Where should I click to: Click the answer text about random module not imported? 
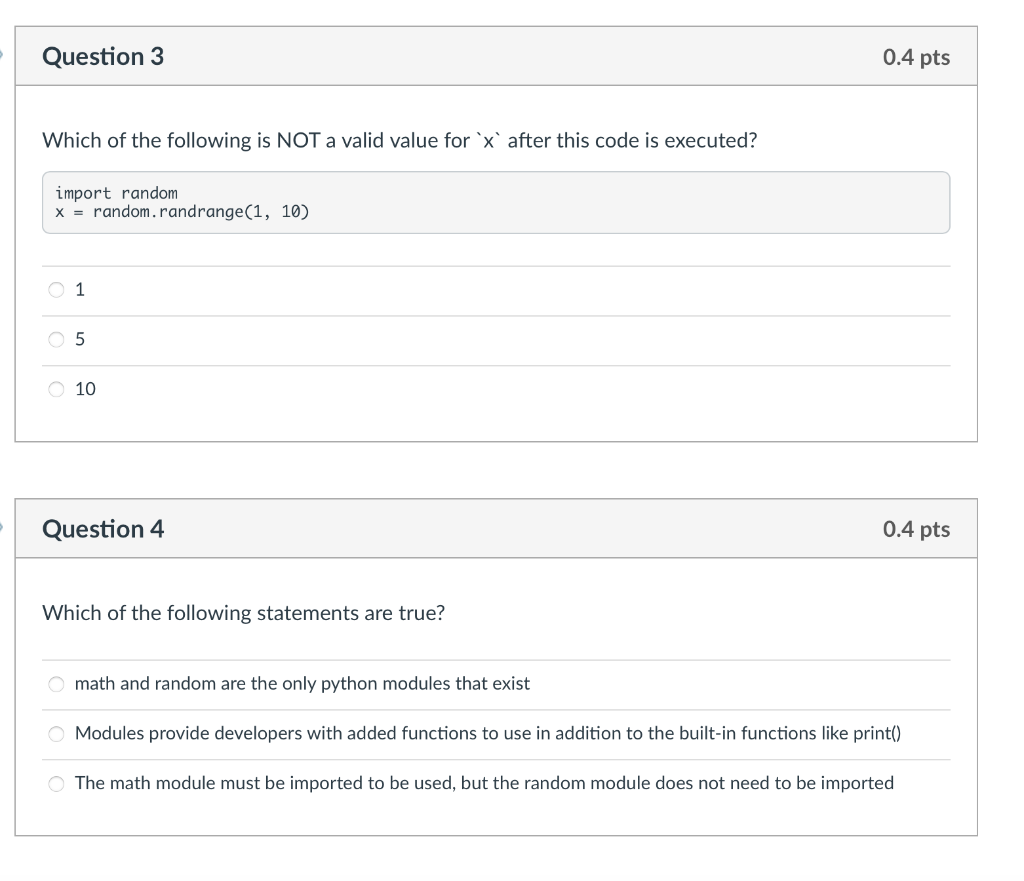[484, 783]
